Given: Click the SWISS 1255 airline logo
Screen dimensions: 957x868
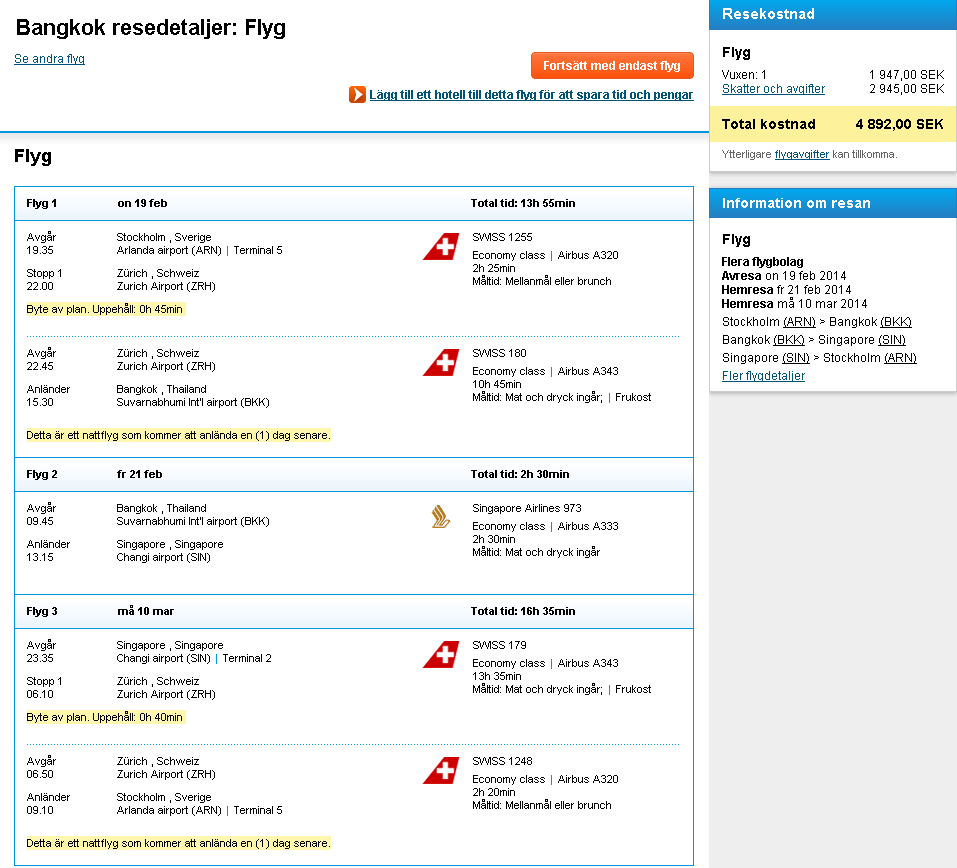Looking at the screenshot, I should coord(440,246).
